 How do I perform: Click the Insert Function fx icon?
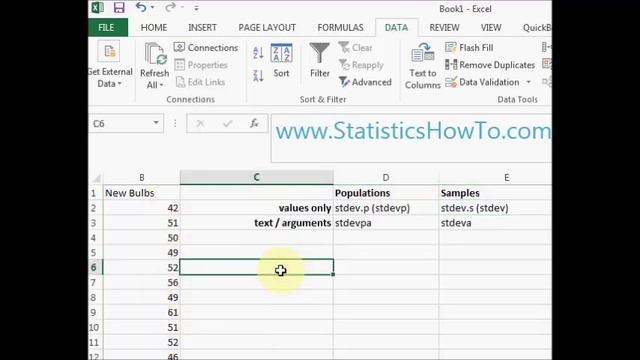(x=254, y=123)
